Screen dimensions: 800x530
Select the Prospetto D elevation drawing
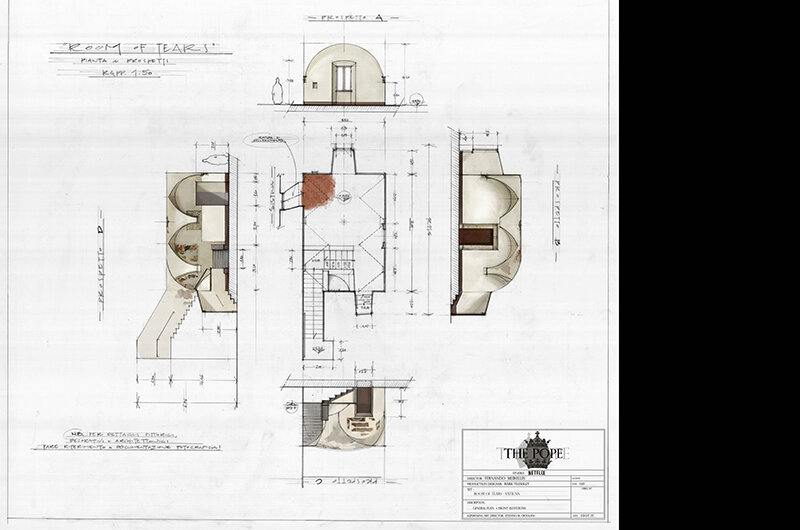200,240
